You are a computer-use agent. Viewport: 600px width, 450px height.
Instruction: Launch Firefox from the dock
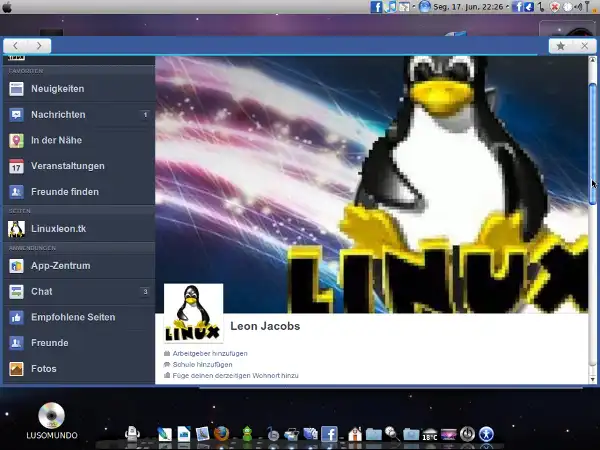[221, 434]
